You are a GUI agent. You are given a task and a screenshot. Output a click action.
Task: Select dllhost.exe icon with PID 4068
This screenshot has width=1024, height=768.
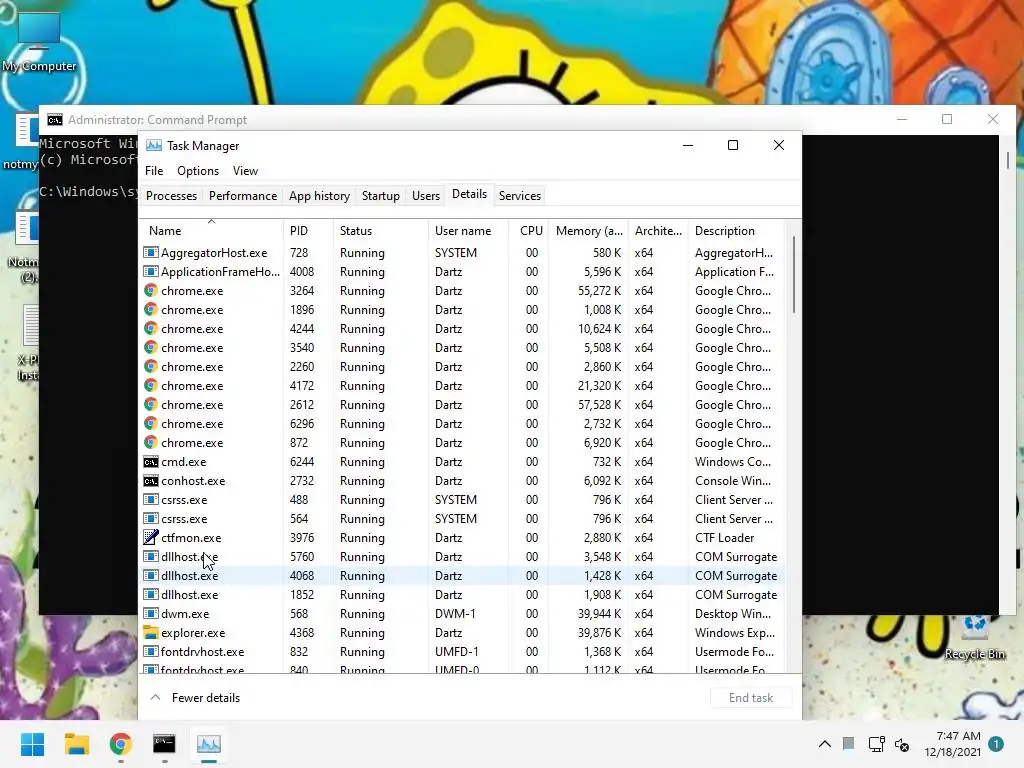(x=151, y=575)
